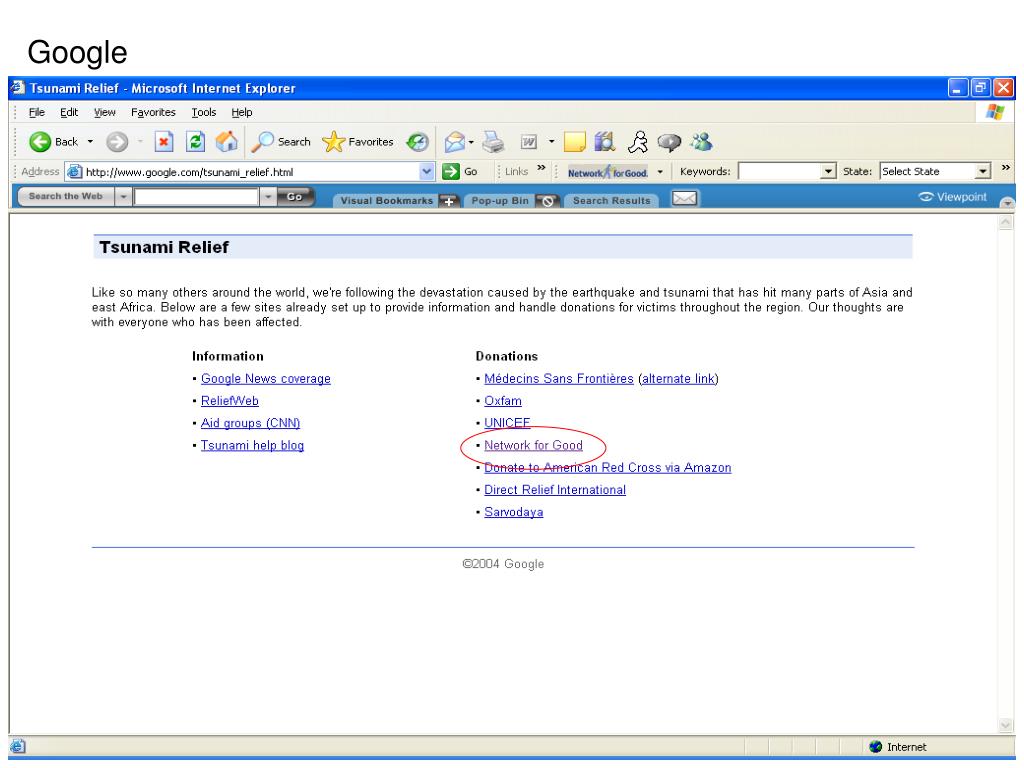Refresh the page using the Refresh icon
1024x768 pixels.
tap(195, 142)
